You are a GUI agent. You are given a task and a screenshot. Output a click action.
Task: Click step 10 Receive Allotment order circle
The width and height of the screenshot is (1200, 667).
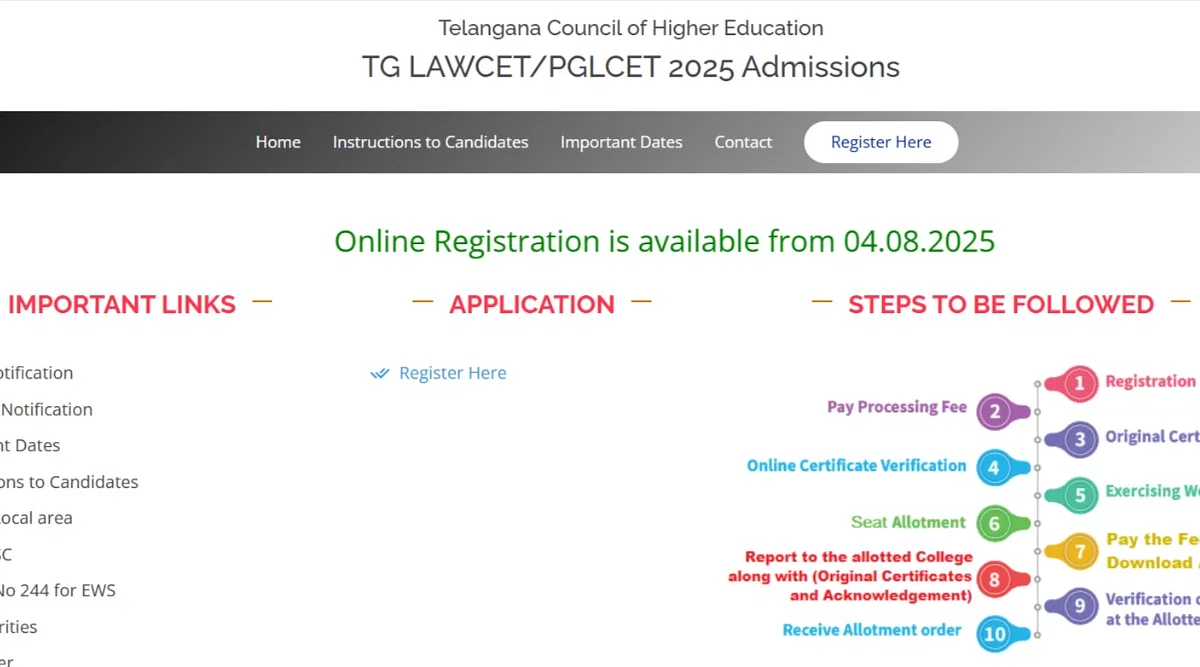(994, 634)
